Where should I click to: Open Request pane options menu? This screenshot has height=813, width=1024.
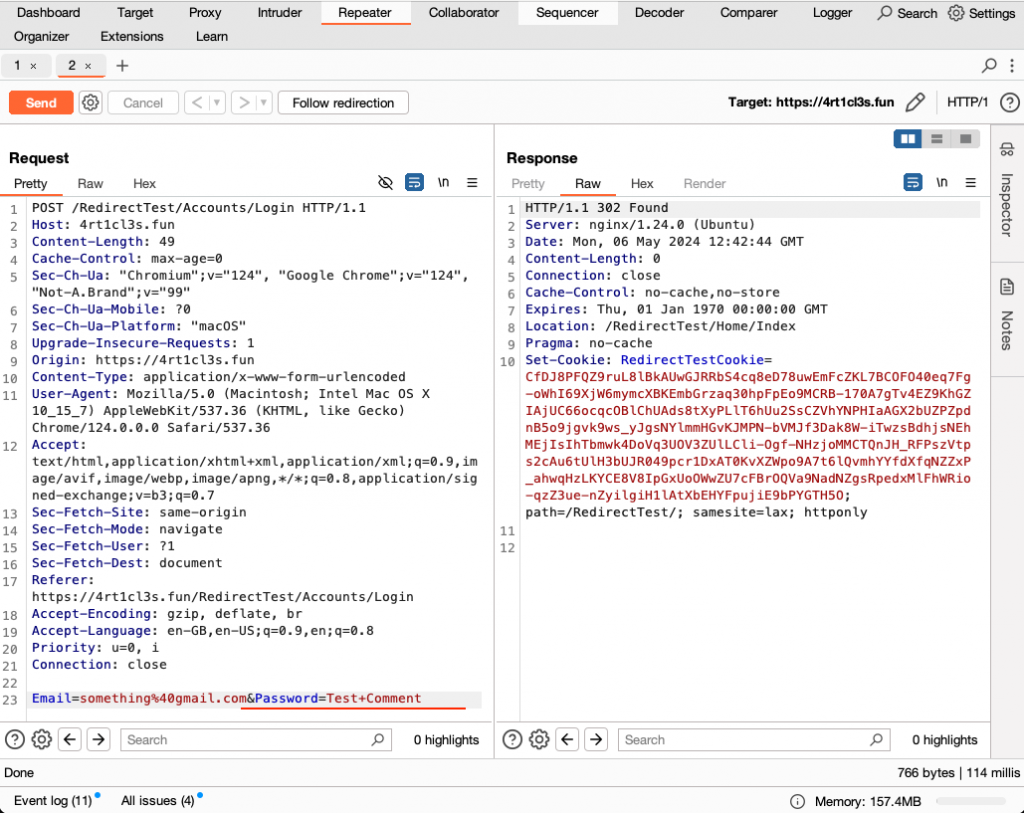[x=472, y=183]
